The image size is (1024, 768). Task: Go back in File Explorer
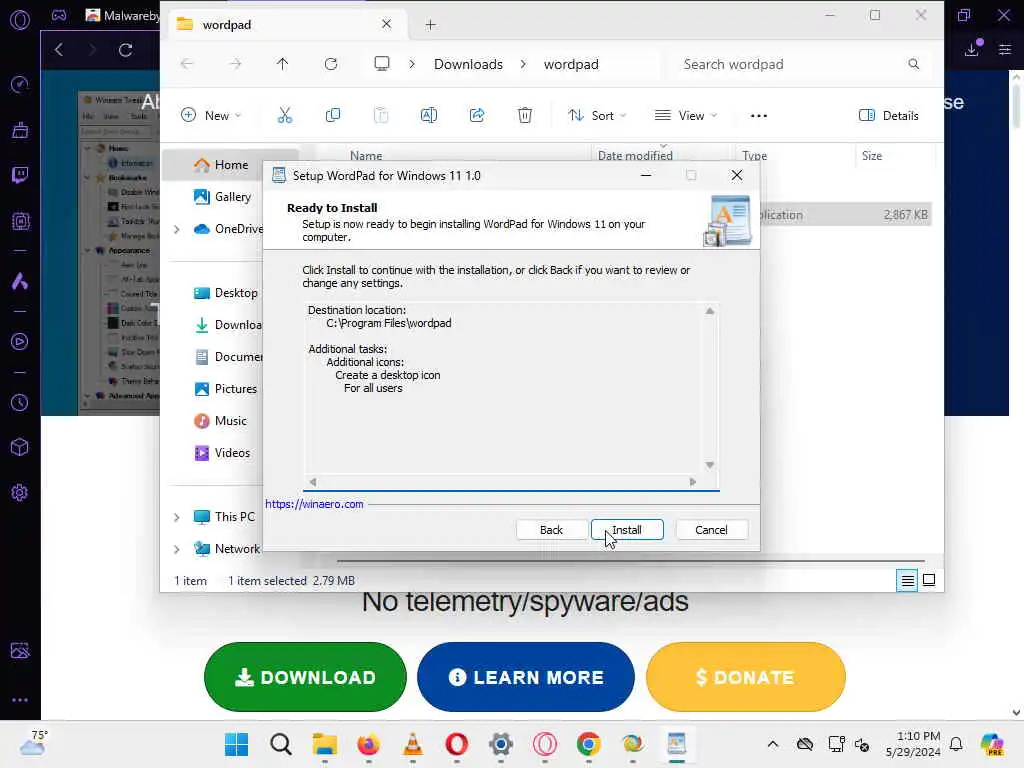[187, 64]
